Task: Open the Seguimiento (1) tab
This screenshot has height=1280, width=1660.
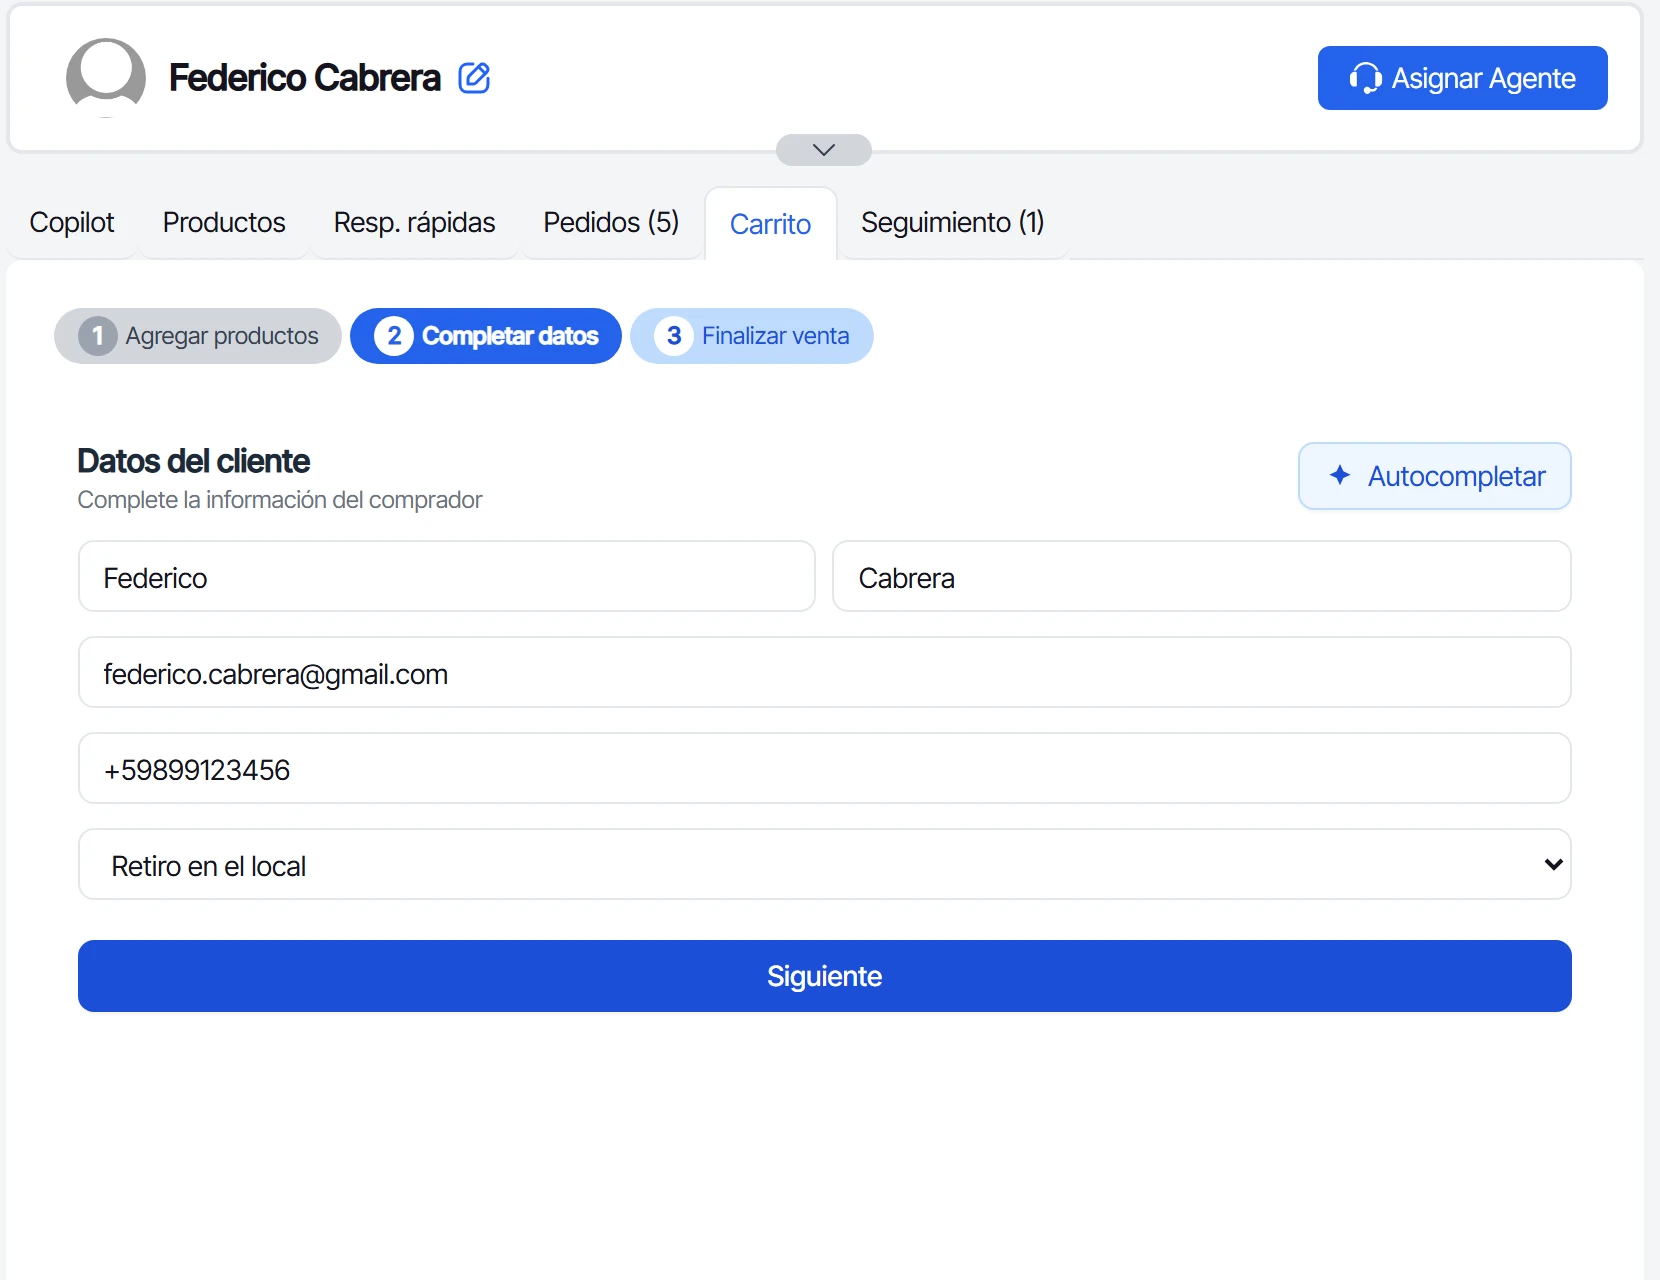Action: click(952, 222)
